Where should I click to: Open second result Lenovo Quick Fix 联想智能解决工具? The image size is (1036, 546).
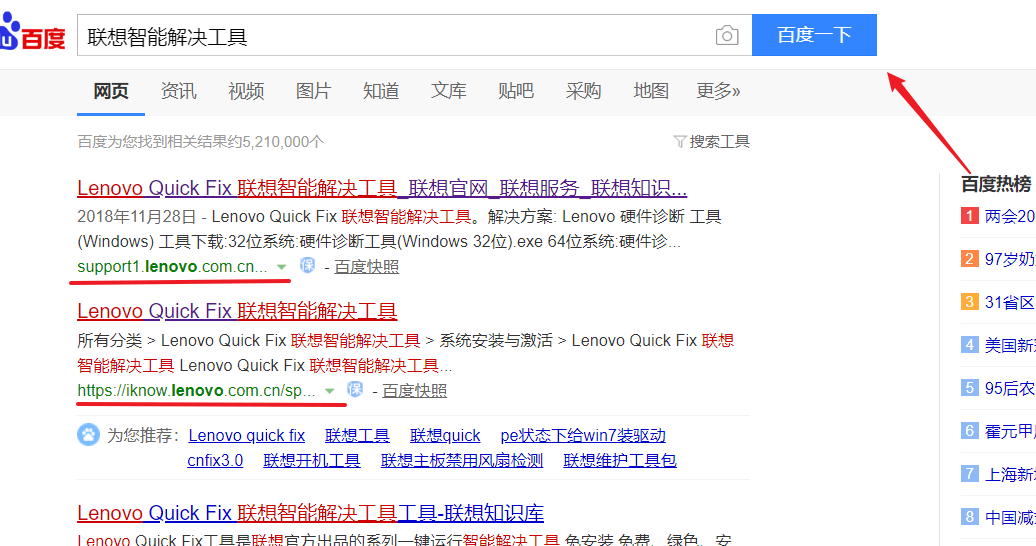pos(237,311)
